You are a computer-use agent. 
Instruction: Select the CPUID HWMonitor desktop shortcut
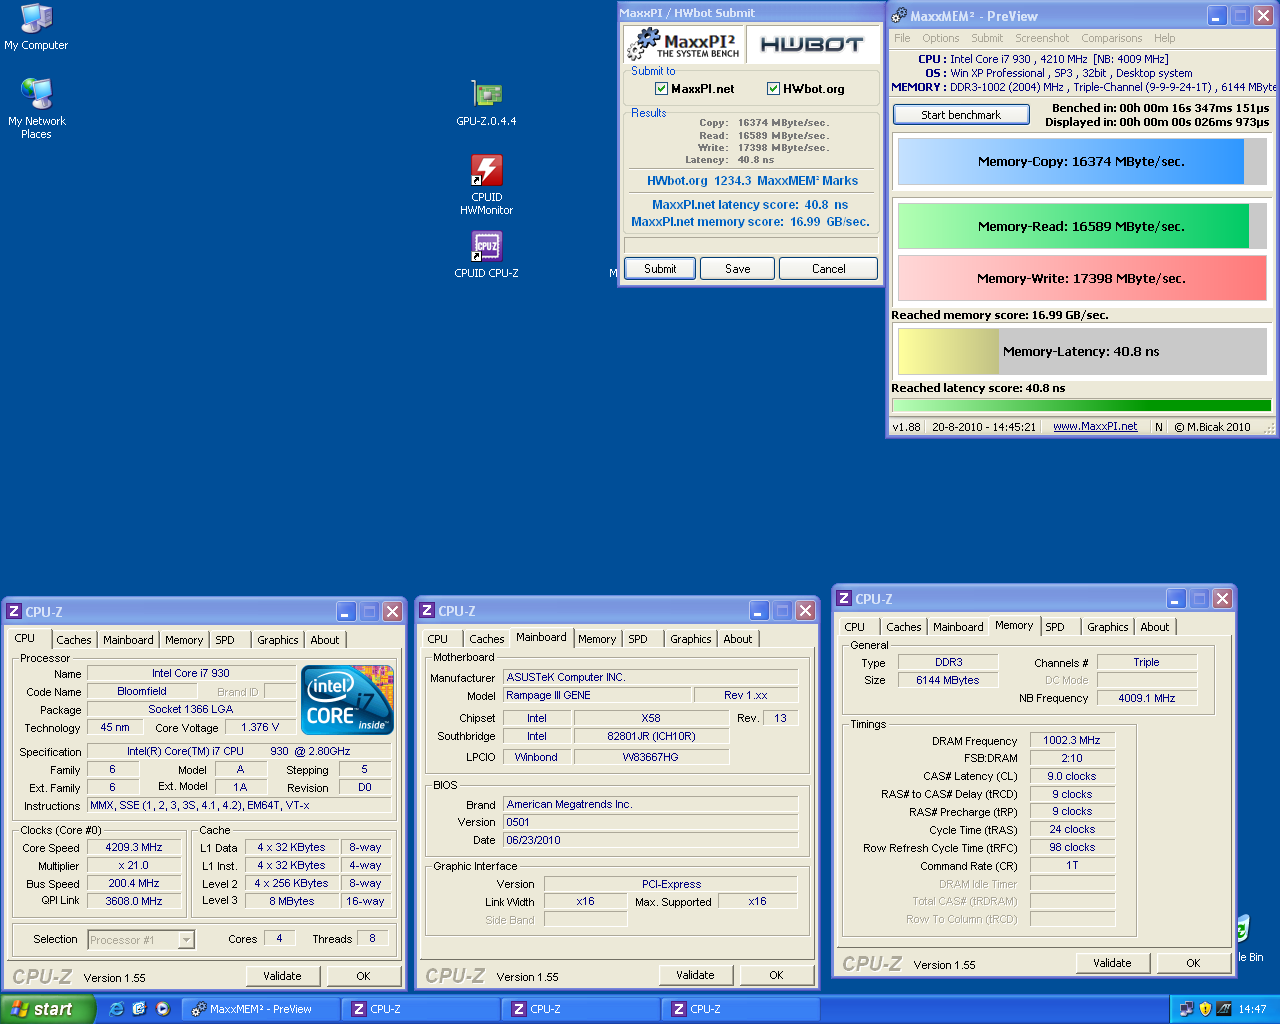[x=487, y=185]
